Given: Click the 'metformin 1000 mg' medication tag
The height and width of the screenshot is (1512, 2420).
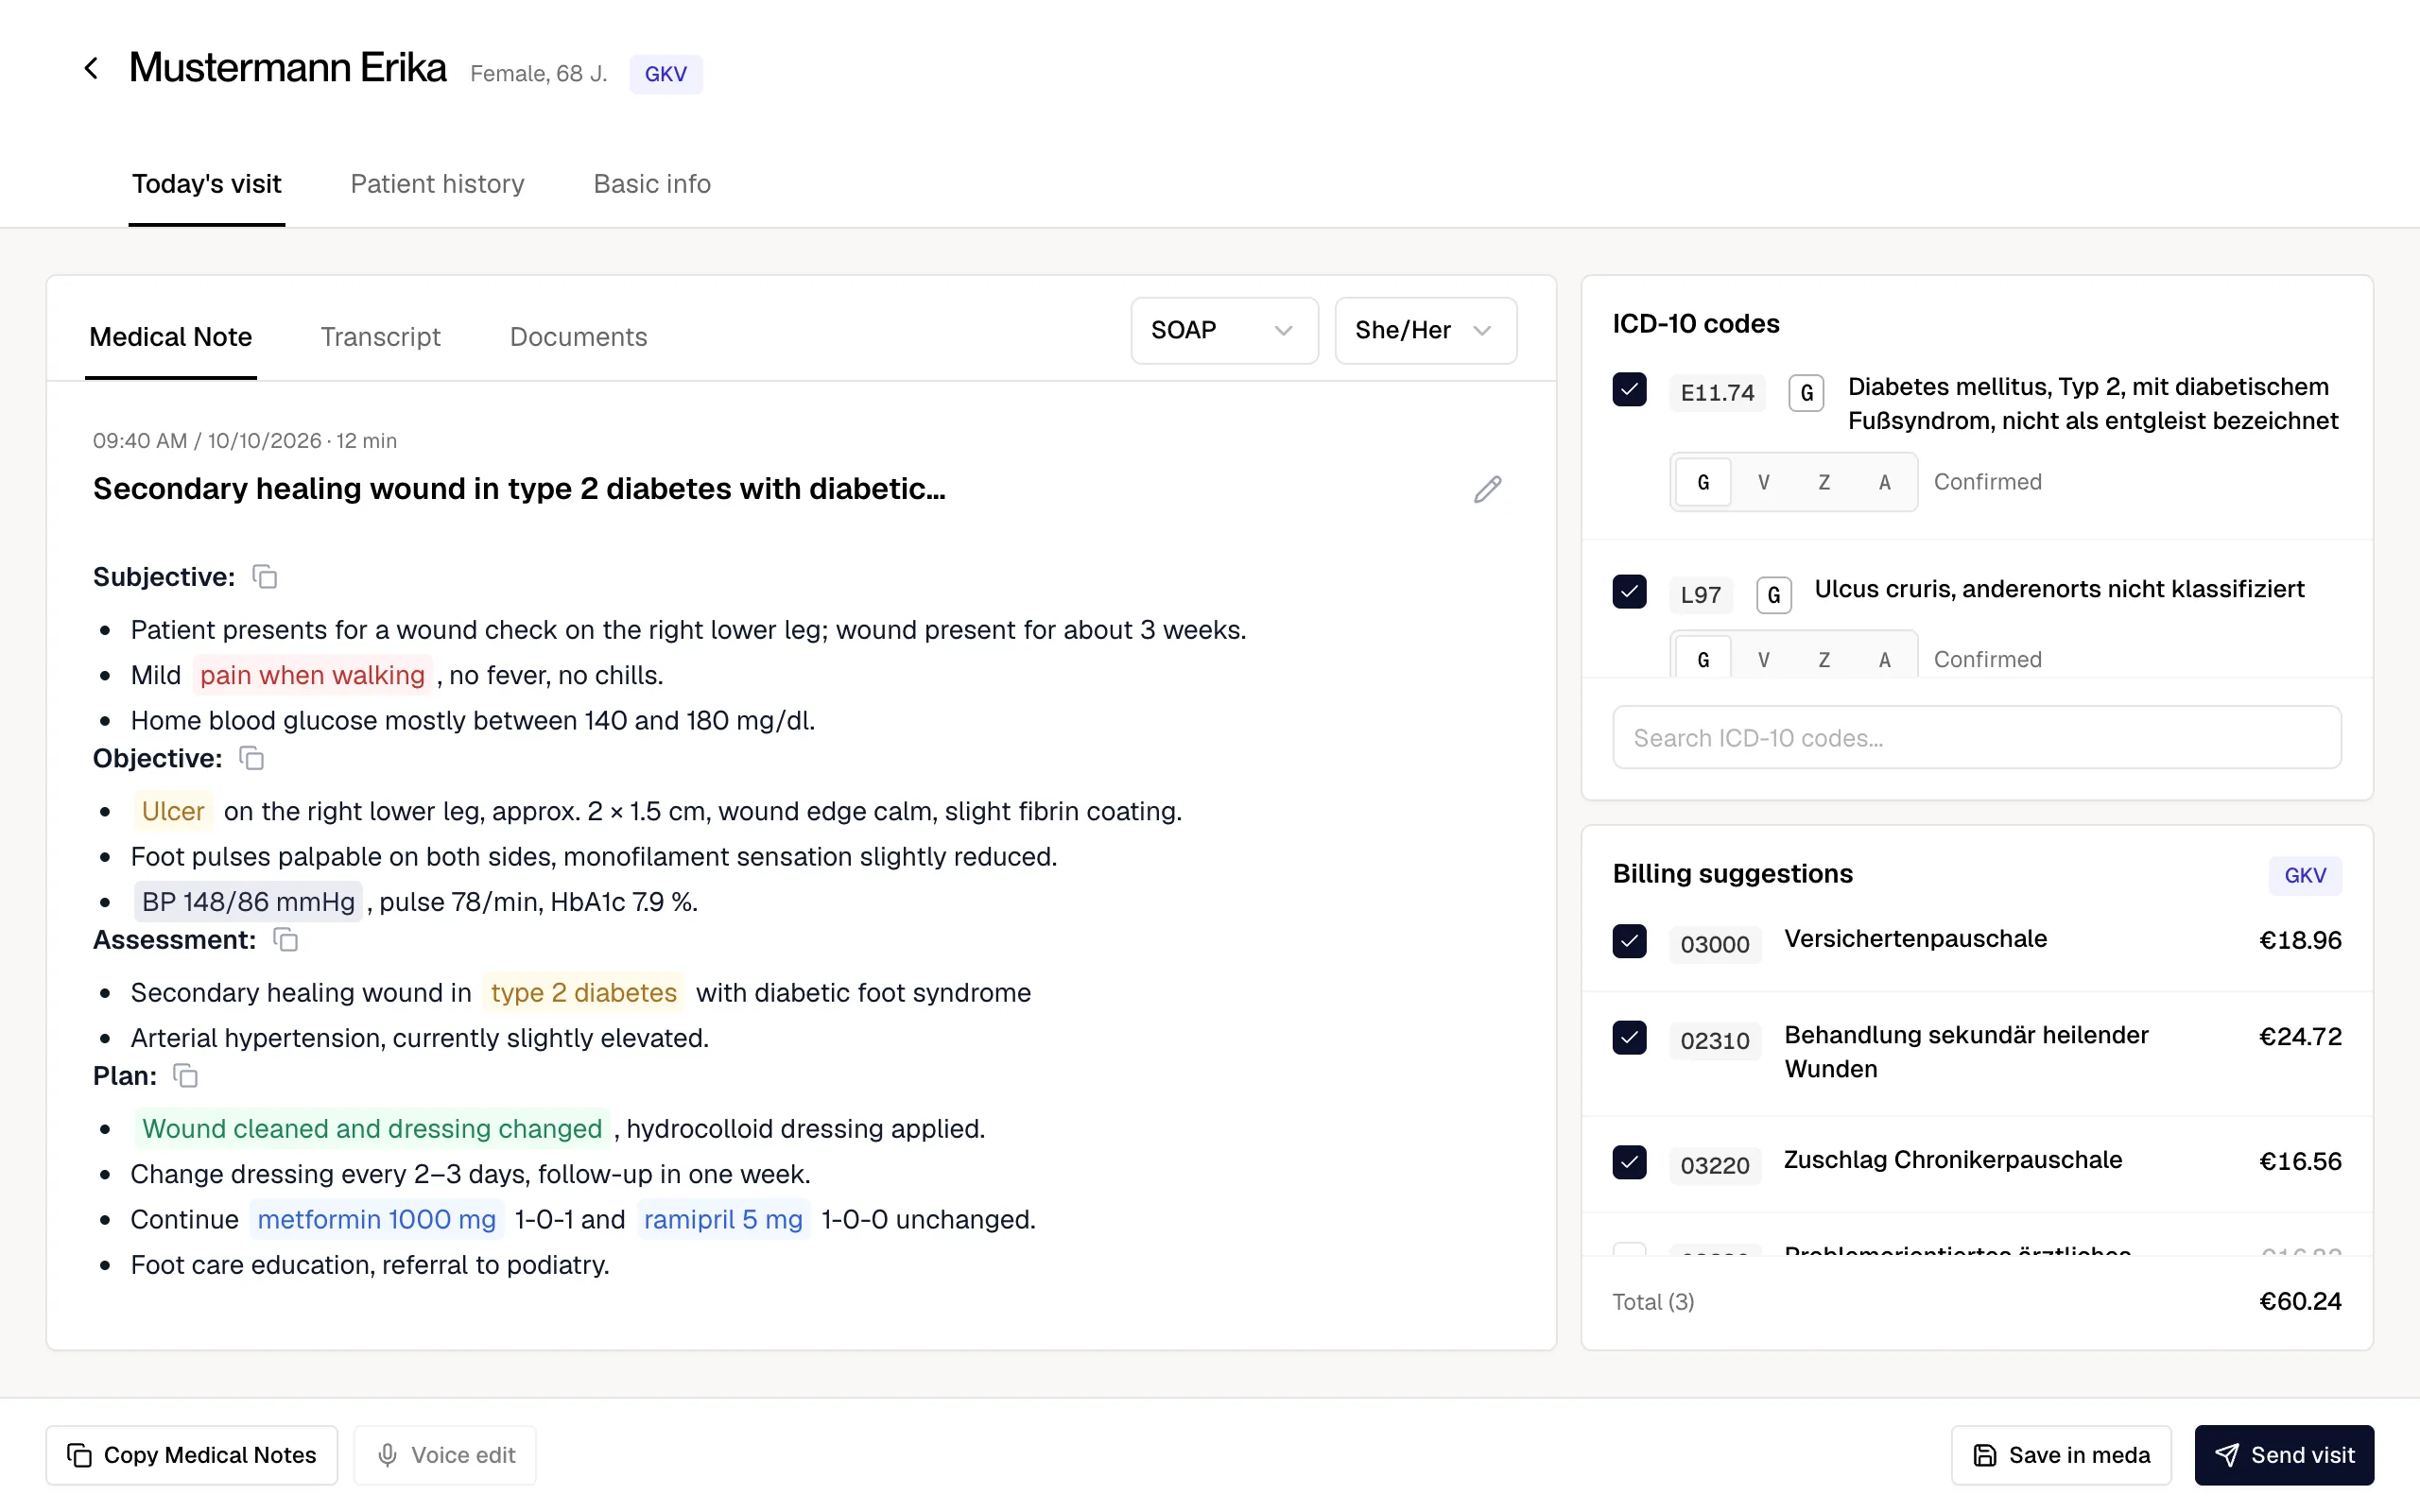Looking at the screenshot, I should pos(376,1220).
